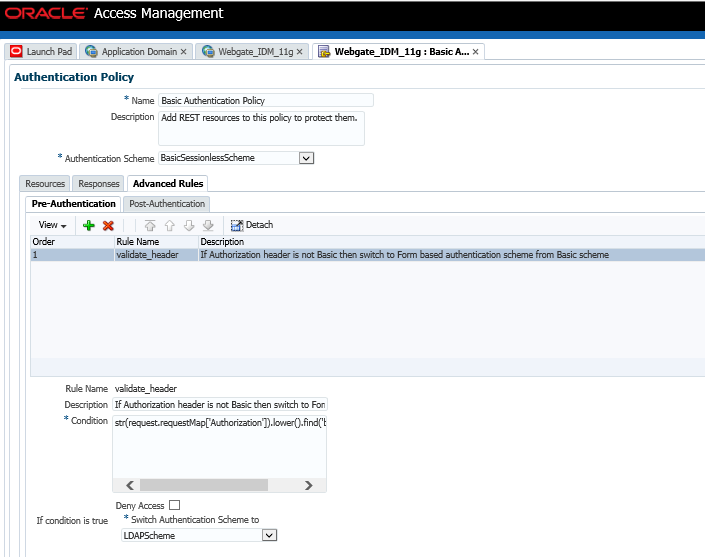Screen dimensions: 705x557
Task: Click the move up arrow icon
Action: (170, 225)
